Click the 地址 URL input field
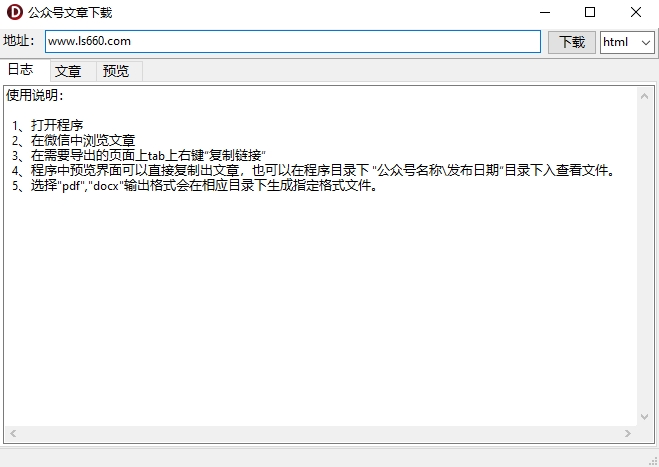659x467 pixels. pyautogui.click(x=292, y=42)
